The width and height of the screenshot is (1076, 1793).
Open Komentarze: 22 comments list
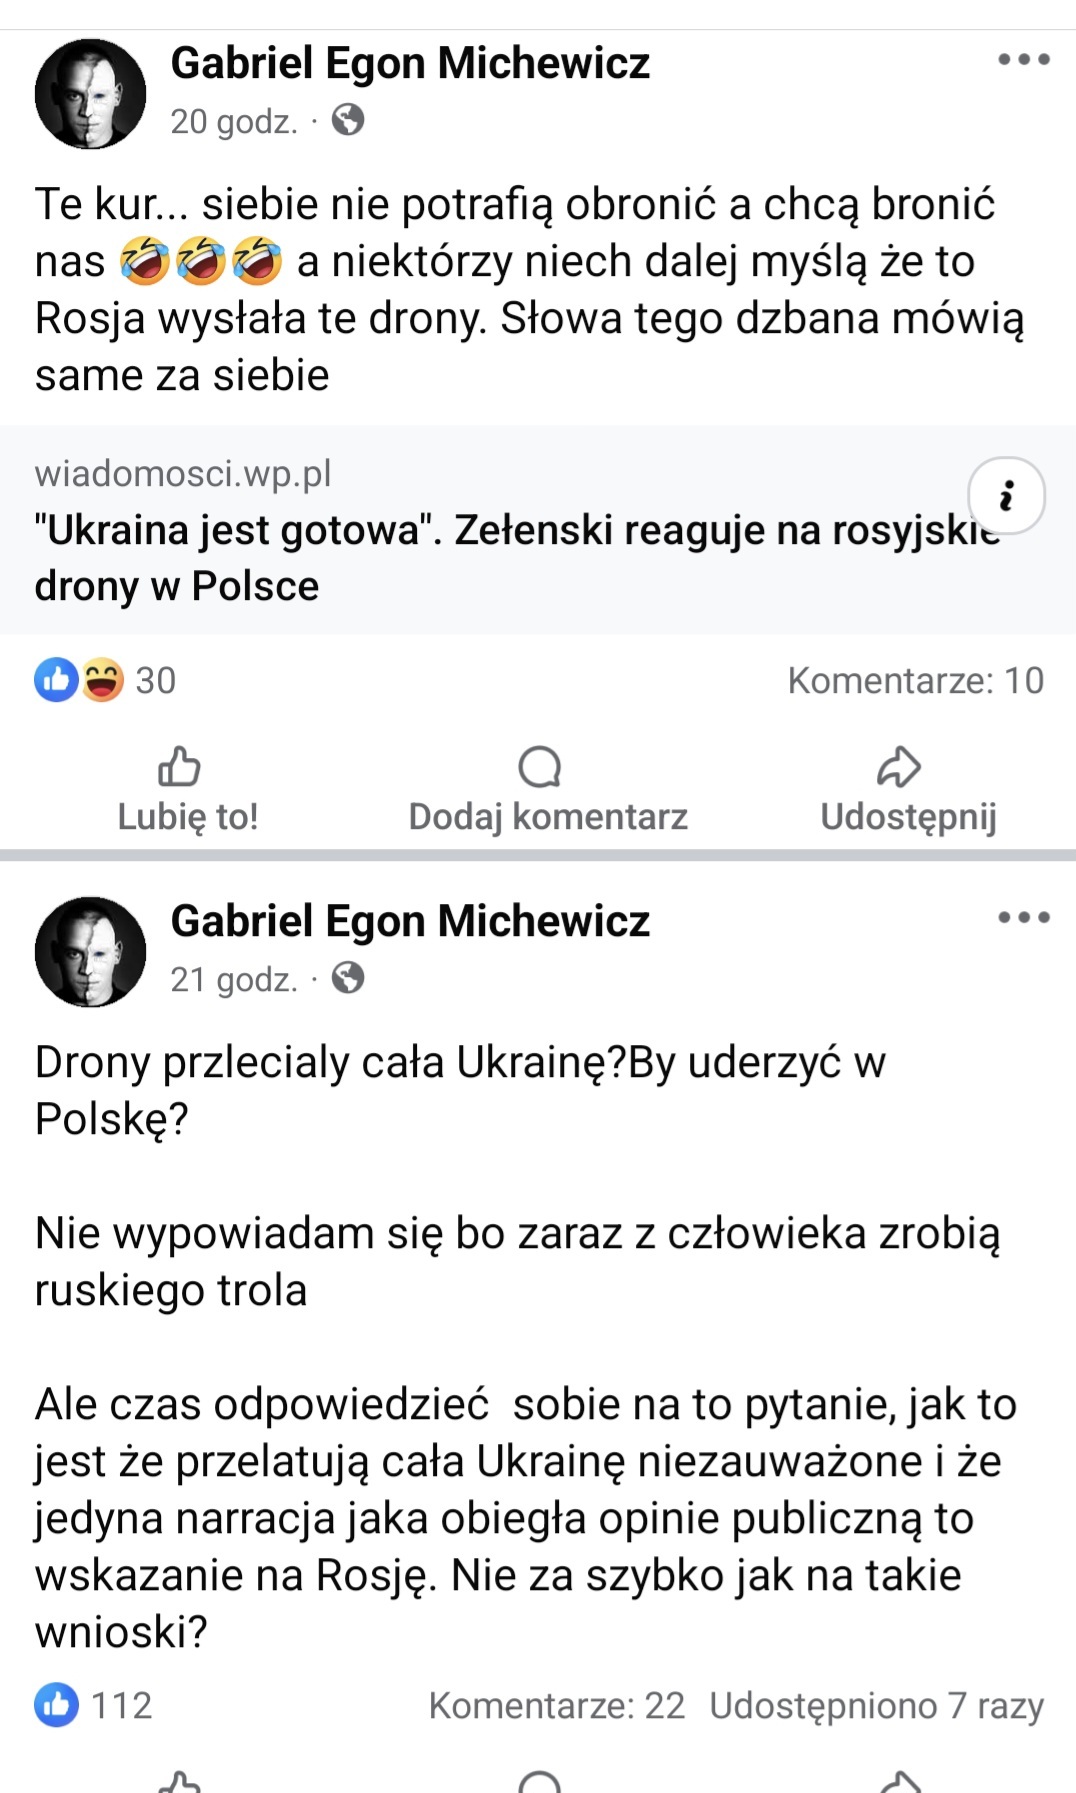coord(557,1705)
